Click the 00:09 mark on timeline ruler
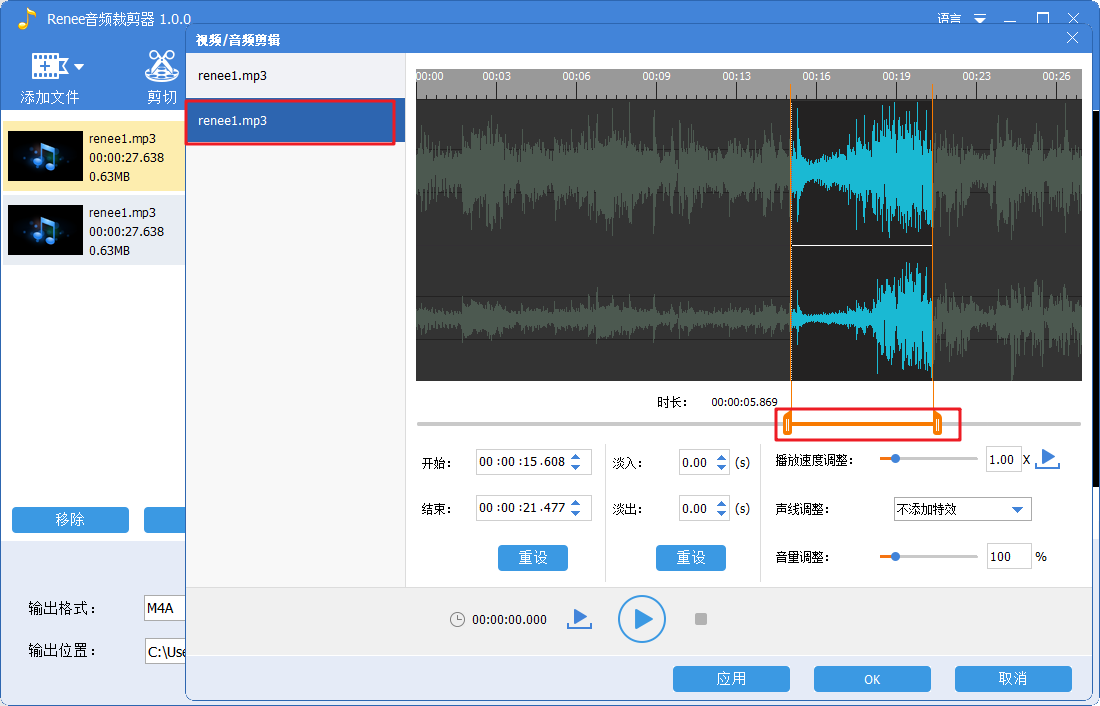The width and height of the screenshot is (1100, 706). point(656,76)
